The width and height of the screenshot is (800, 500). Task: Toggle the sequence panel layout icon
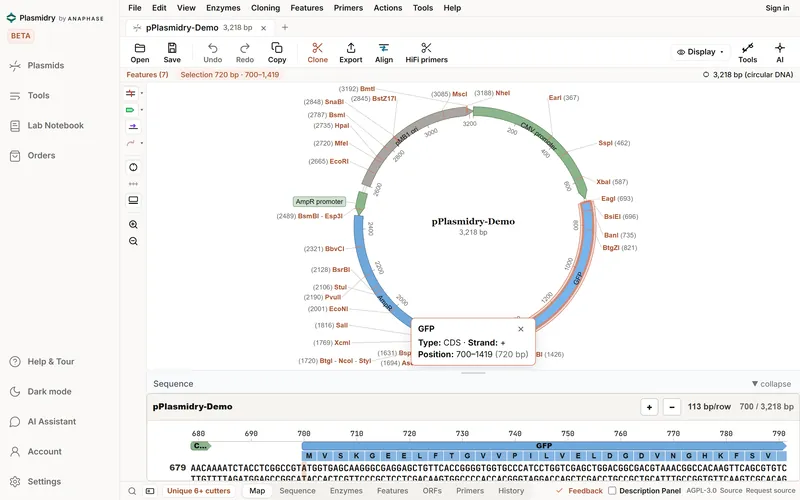pyautogui.click(x=133, y=200)
